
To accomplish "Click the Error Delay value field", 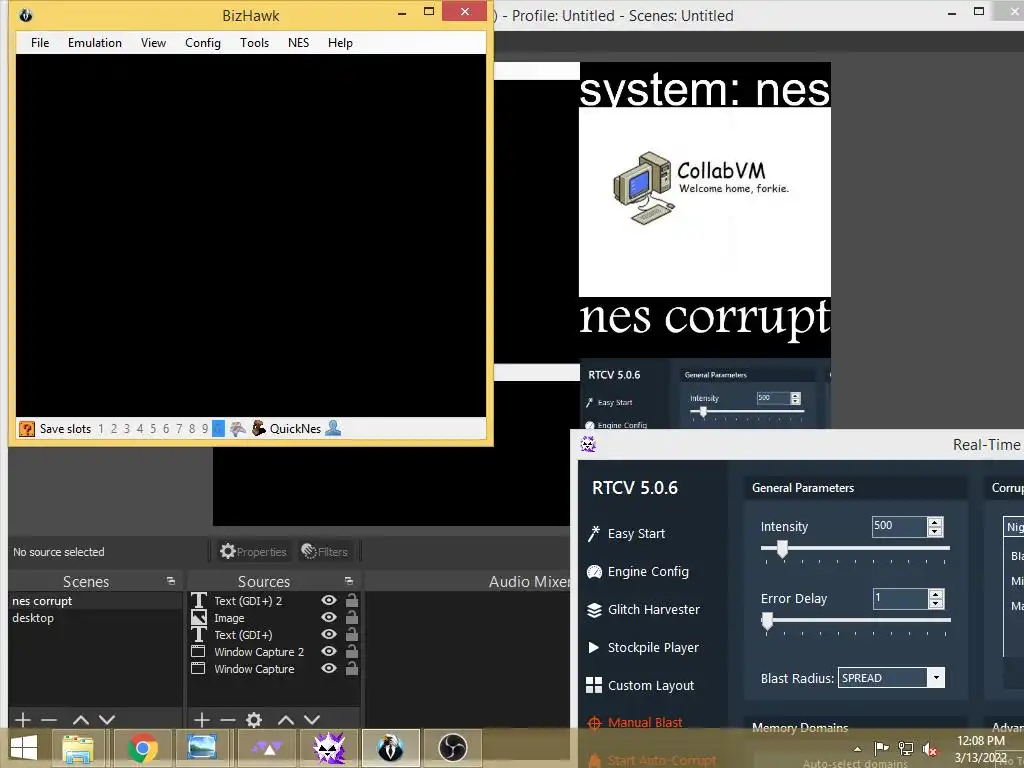I will (x=900, y=598).
